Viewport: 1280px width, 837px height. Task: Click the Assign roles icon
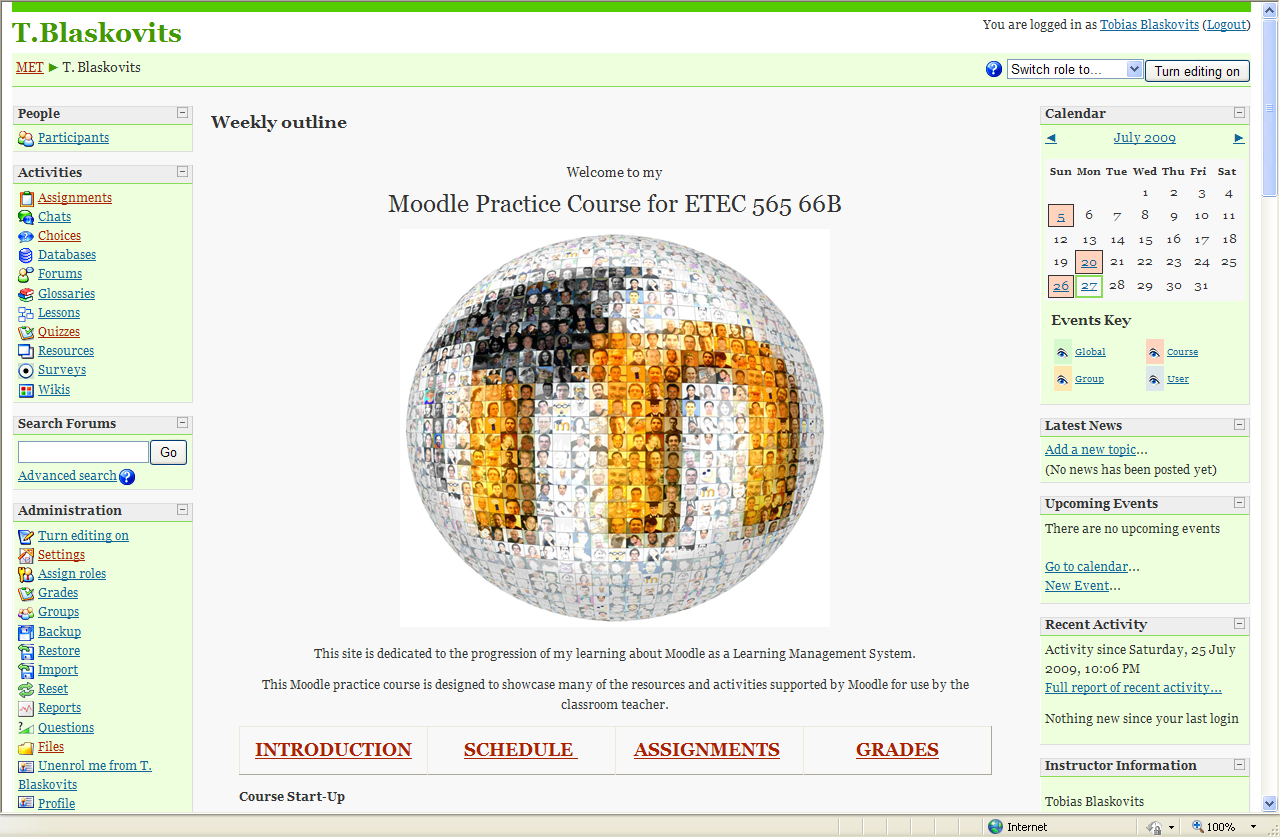(x=26, y=574)
